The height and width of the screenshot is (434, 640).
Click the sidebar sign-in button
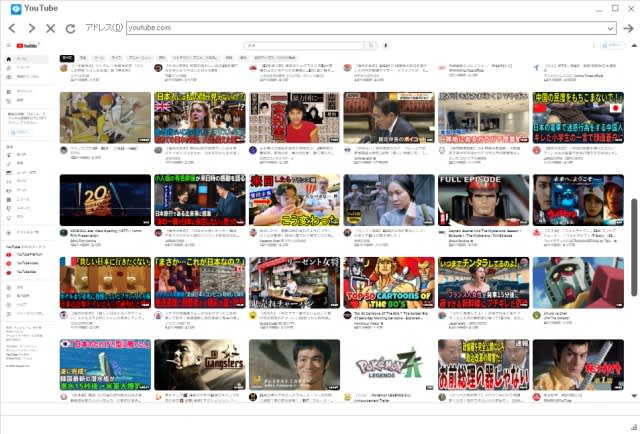[x=19, y=132]
